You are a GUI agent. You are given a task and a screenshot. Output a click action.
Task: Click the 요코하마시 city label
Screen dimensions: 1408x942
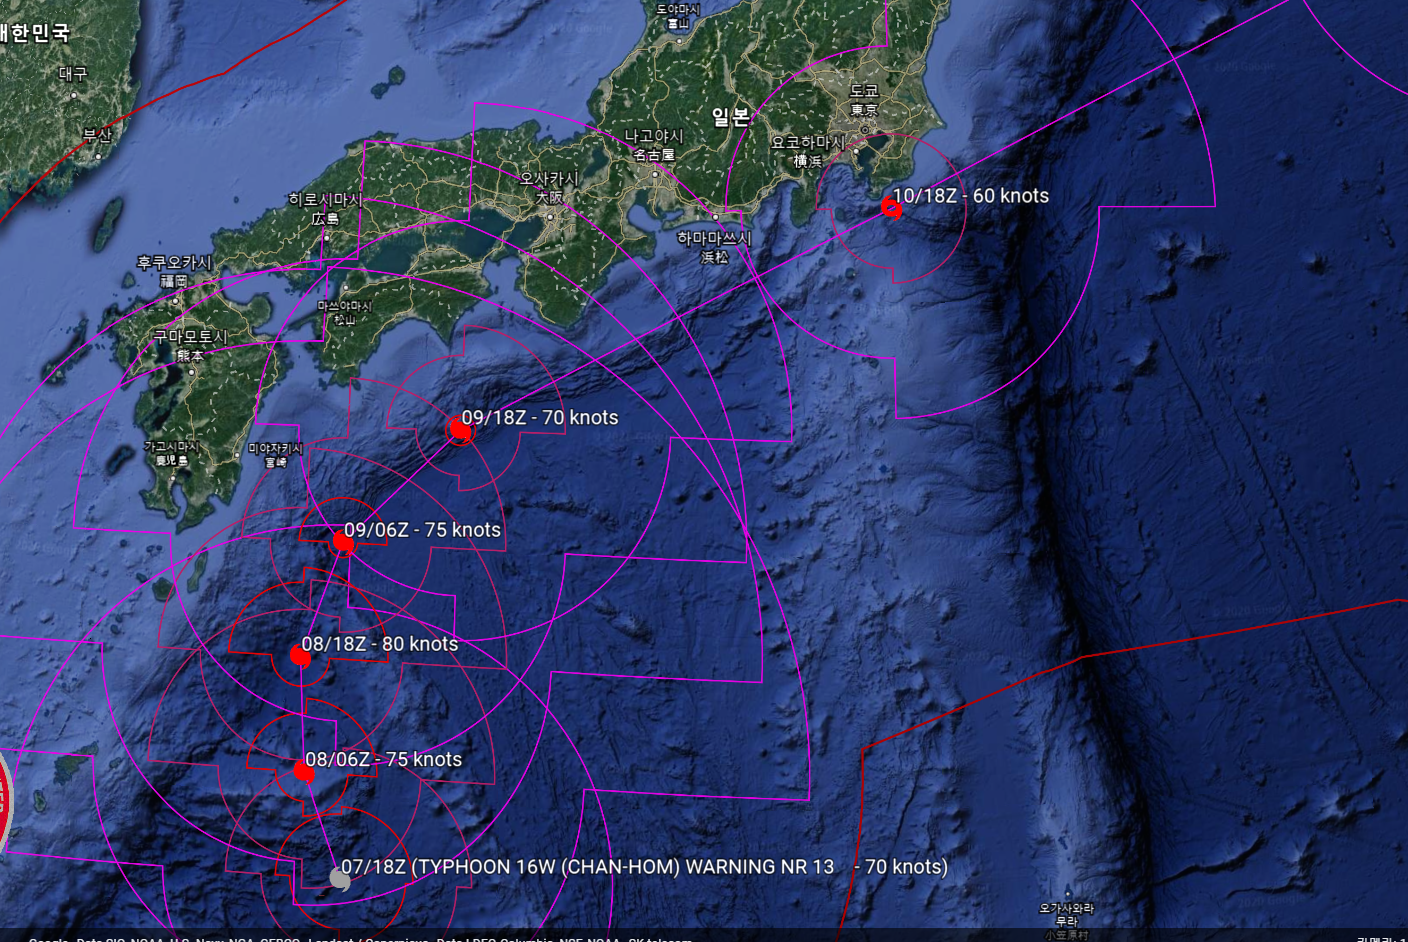[x=808, y=151]
